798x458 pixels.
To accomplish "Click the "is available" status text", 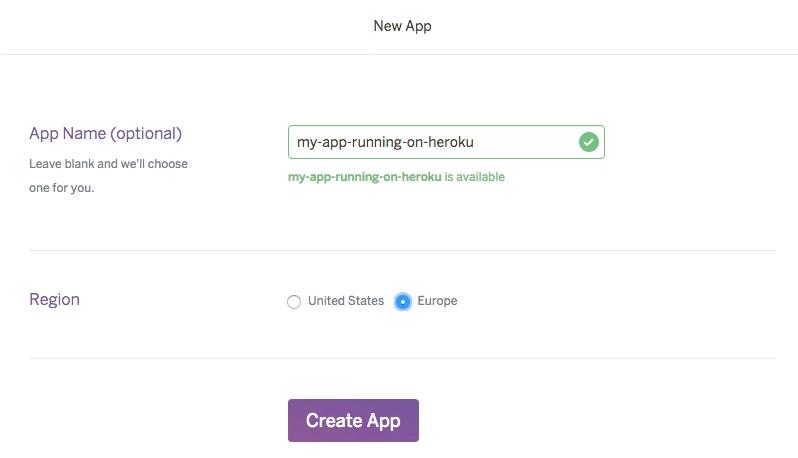I will click(475, 177).
